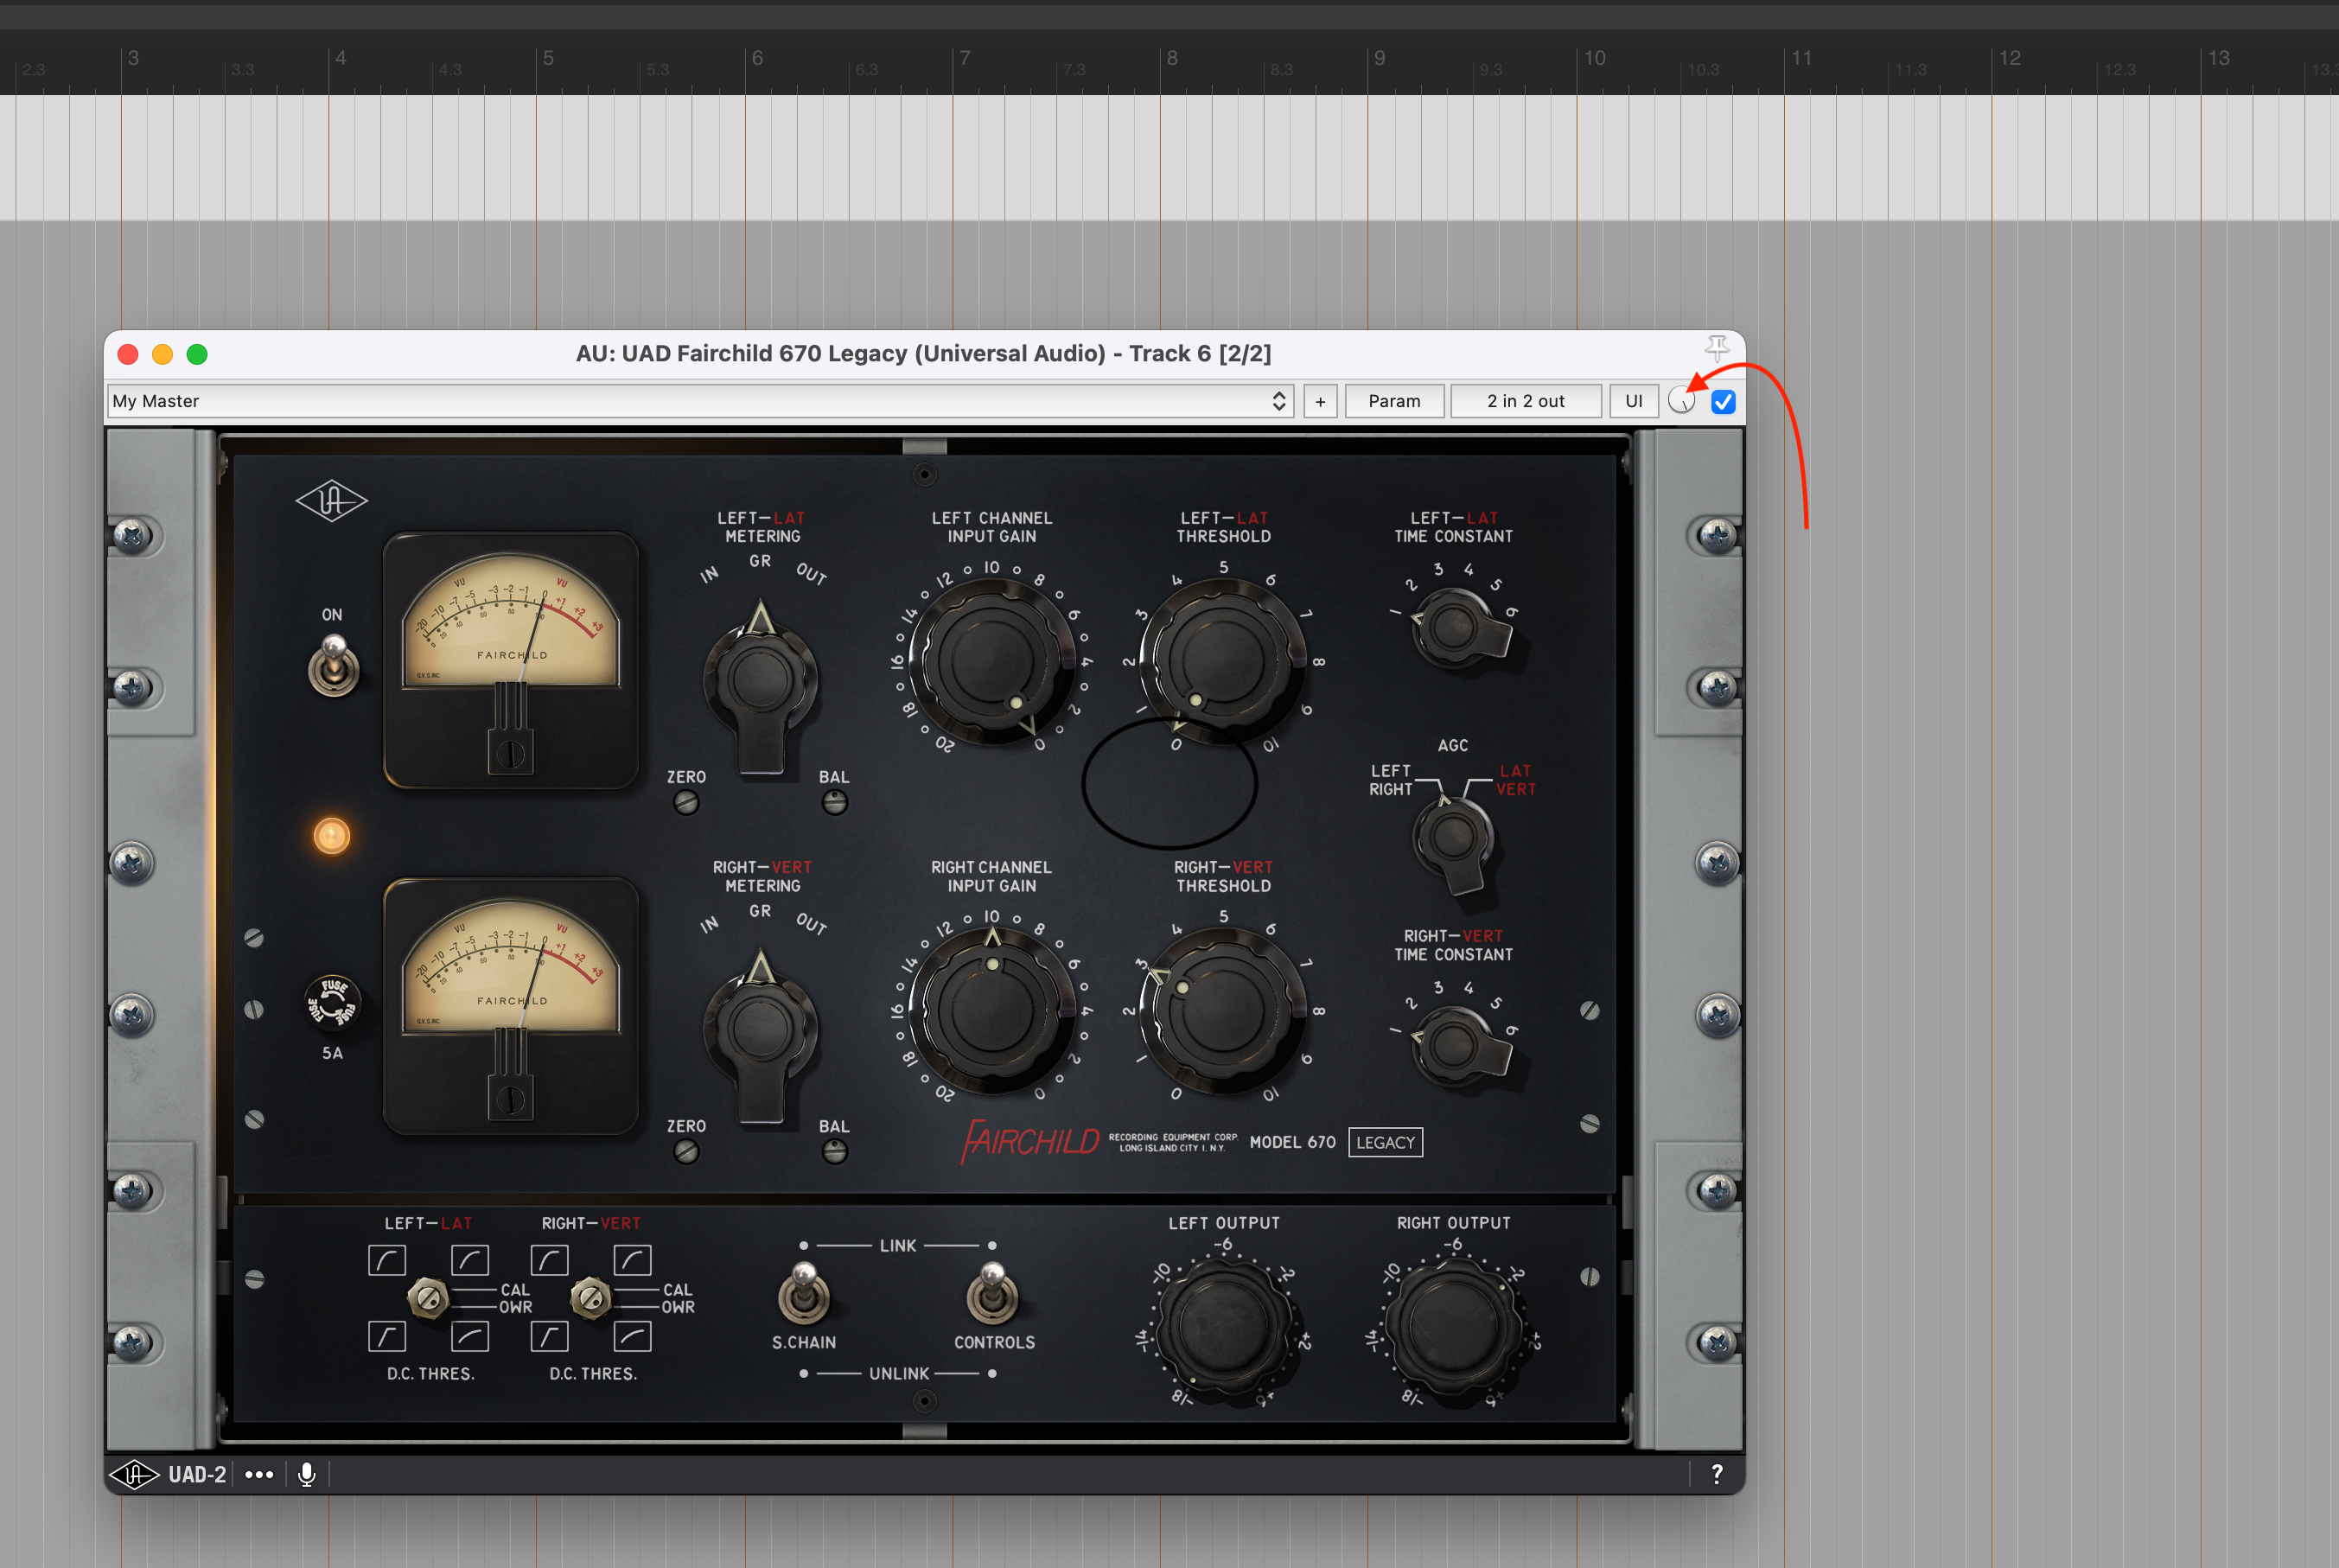This screenshot has height=1568, width=2339.
Task: Open the three-dots menu next to UAD-2
Action: tap(259, 1474)
